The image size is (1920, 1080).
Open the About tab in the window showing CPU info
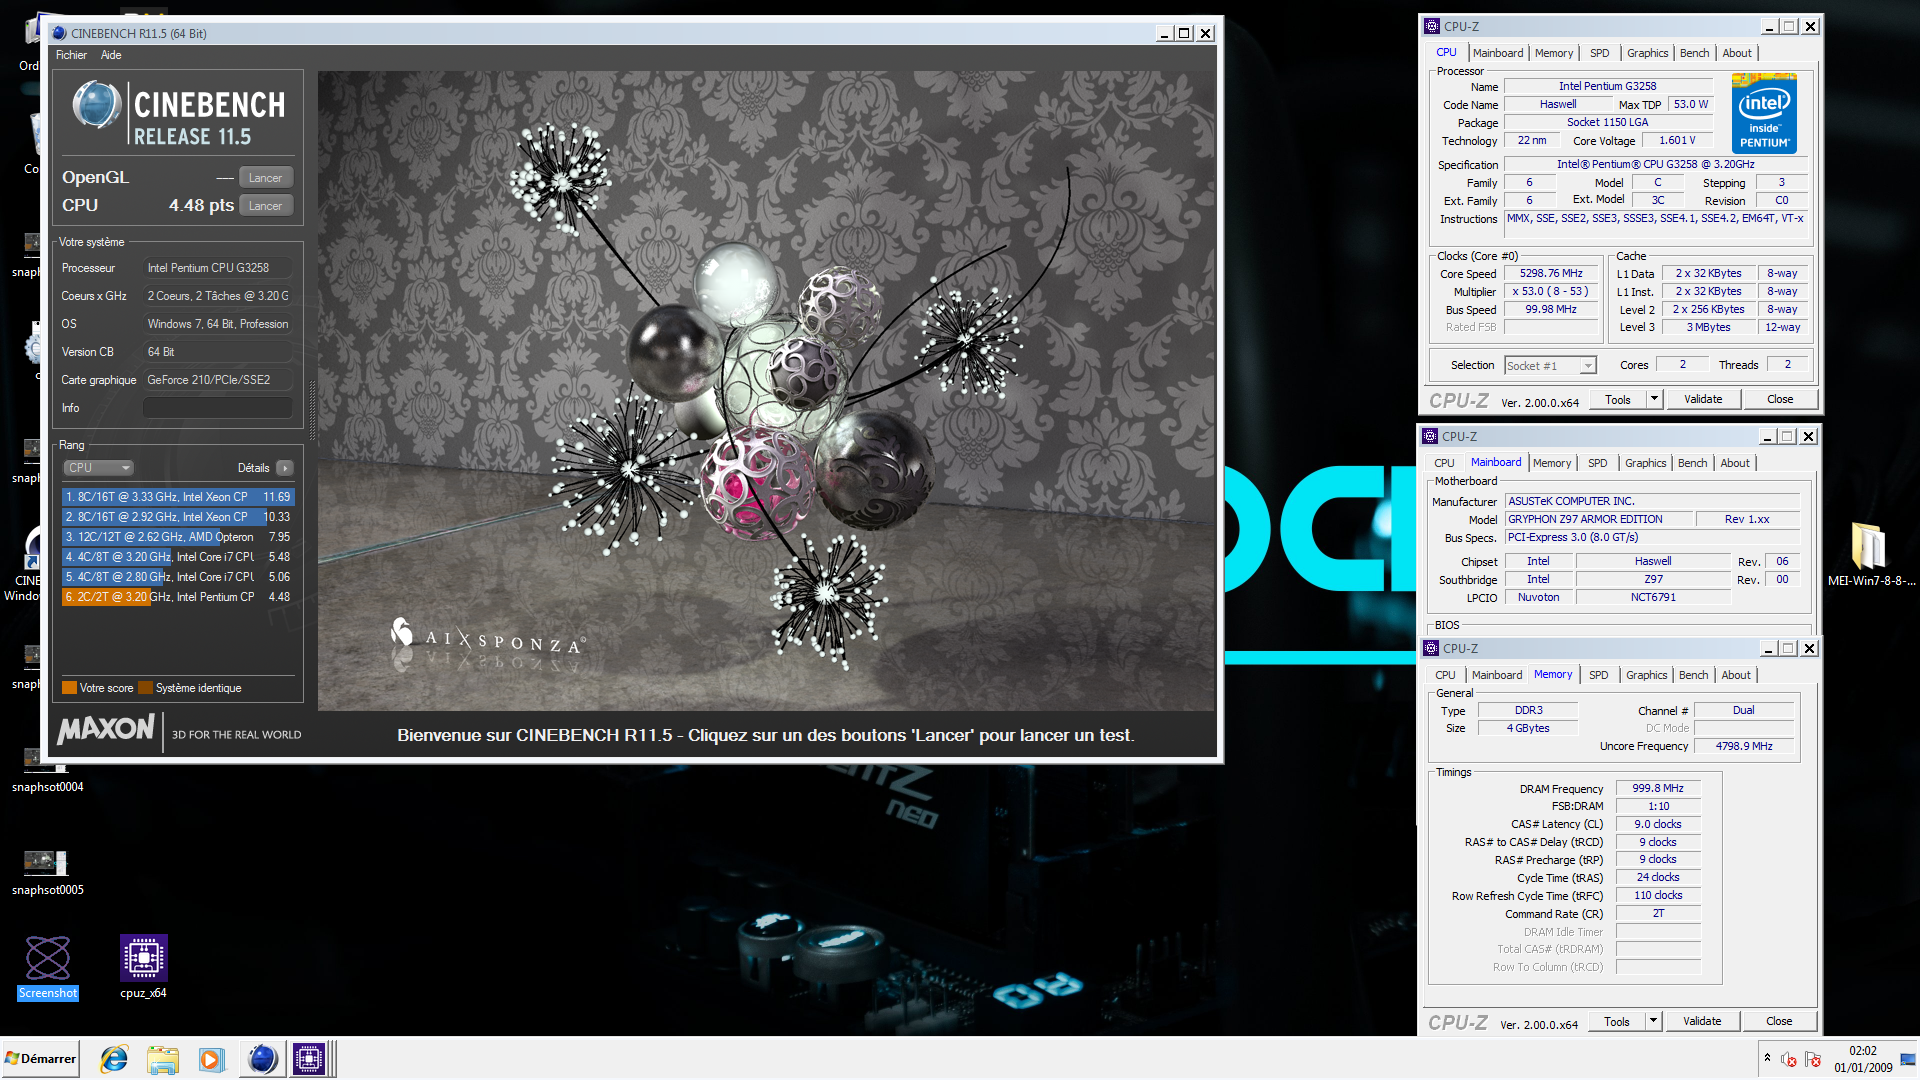tap(1737, 54)
